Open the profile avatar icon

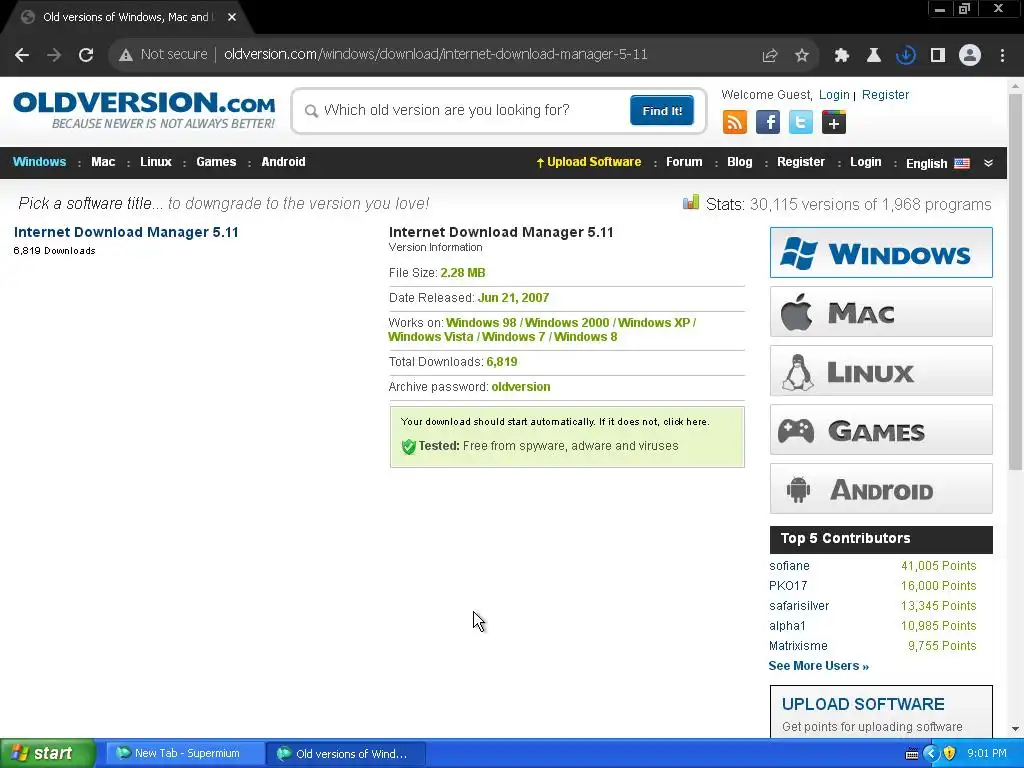[x=970, y=55]
